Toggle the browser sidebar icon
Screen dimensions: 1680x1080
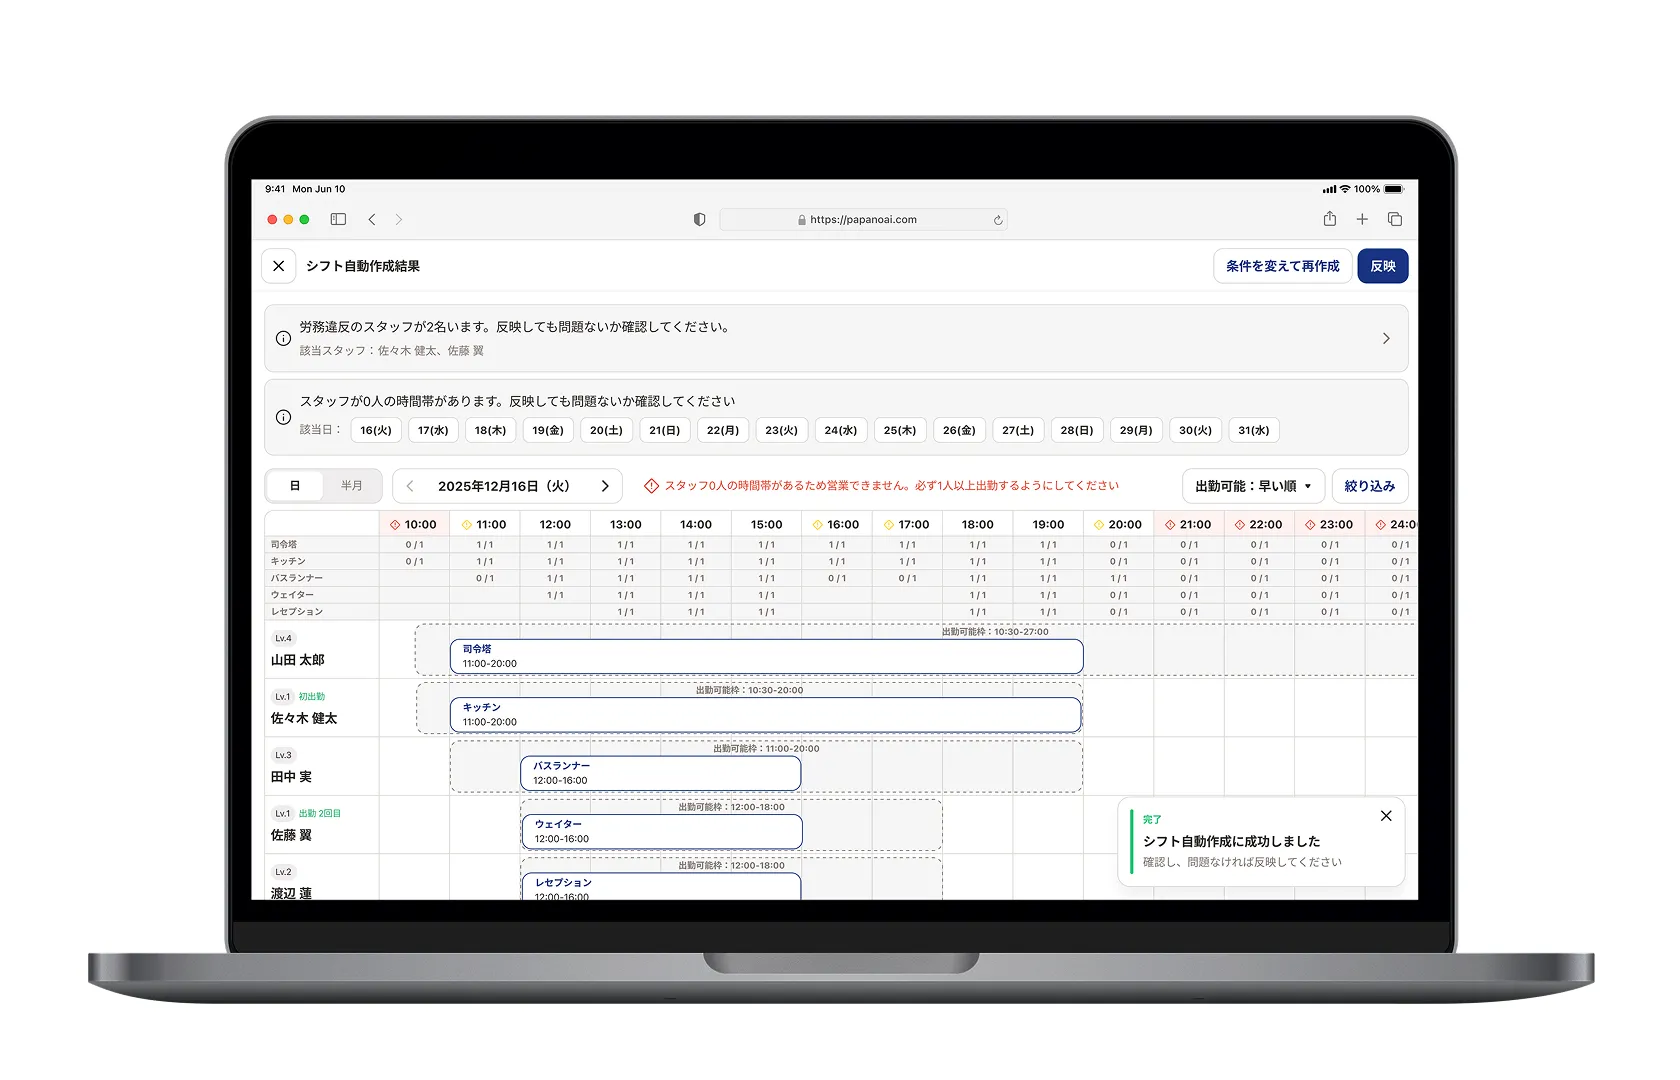click(338, 219)
